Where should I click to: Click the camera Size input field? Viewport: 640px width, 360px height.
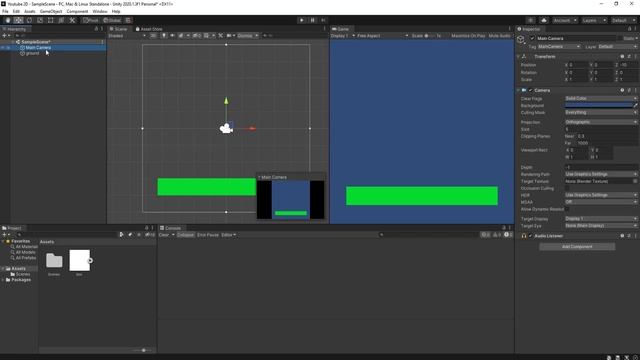click(601, 129)
